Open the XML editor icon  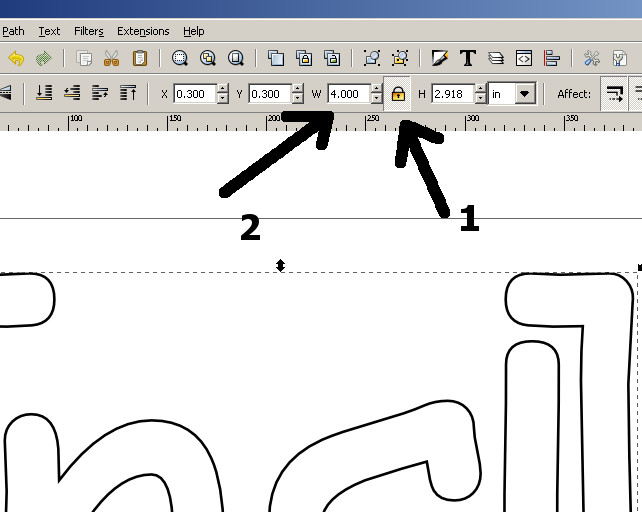point(523,59)
